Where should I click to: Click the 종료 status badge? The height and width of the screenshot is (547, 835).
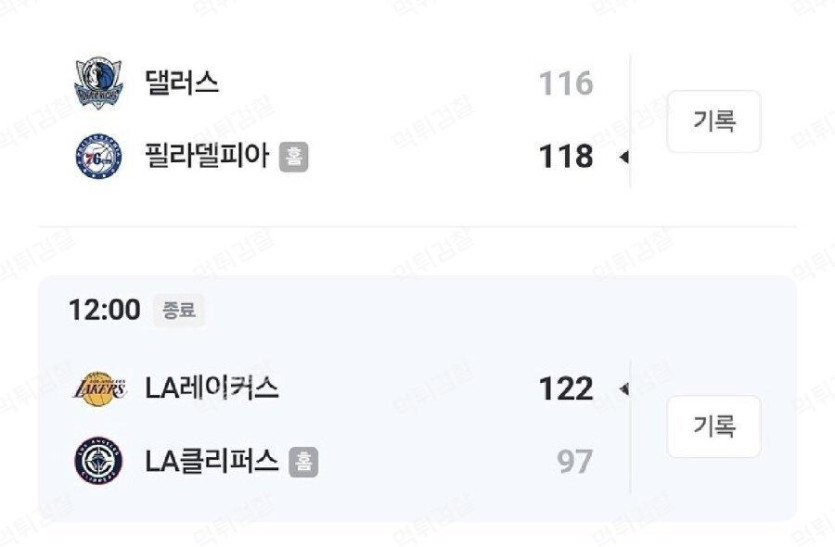point(179,310)
